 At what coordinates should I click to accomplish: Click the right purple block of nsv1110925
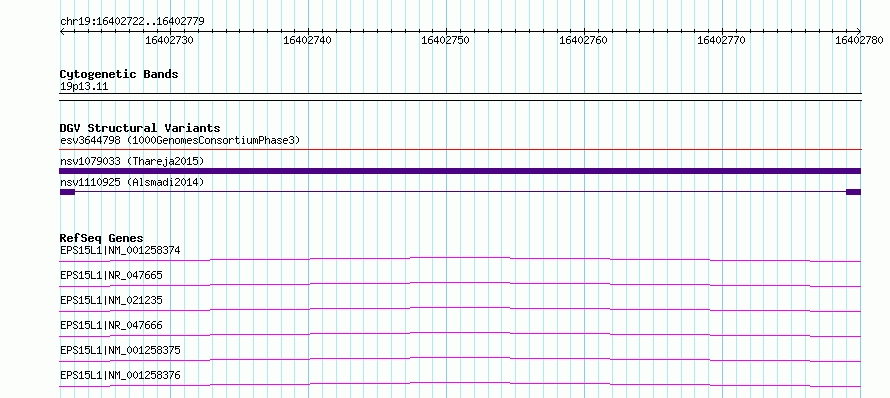853,192
